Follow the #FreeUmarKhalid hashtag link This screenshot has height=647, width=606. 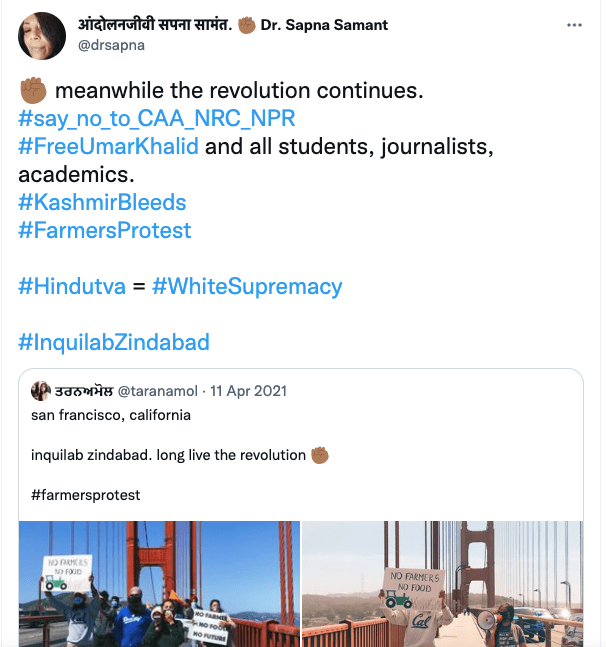[109, 148]
